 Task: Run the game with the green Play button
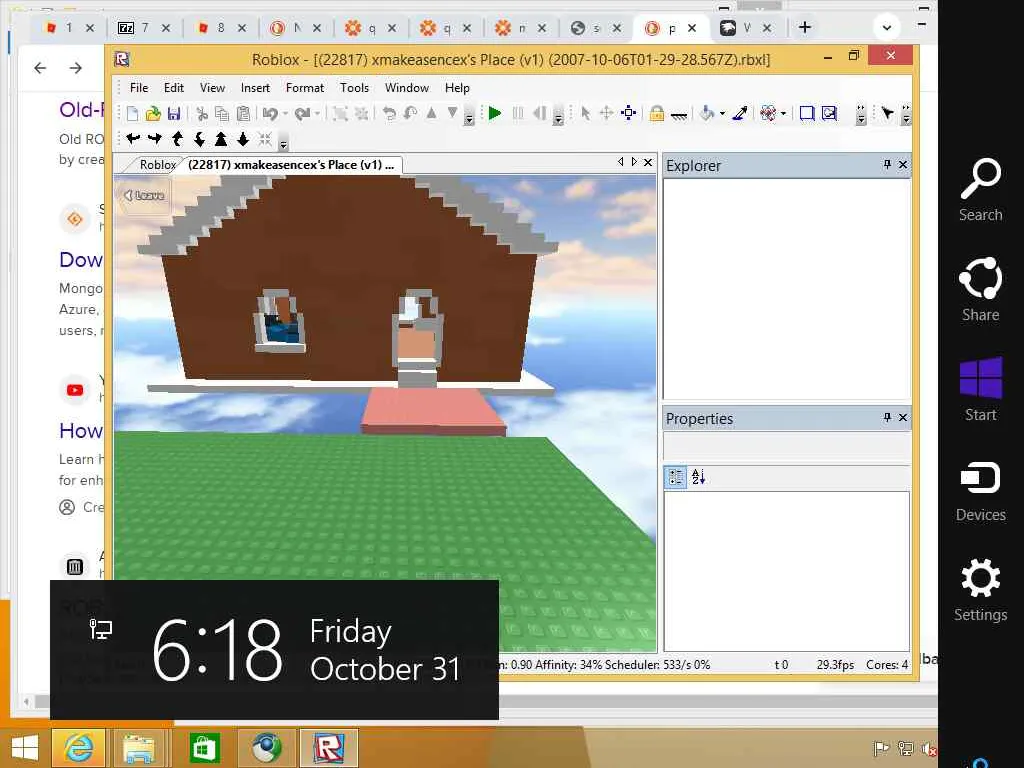click(494, 114)
